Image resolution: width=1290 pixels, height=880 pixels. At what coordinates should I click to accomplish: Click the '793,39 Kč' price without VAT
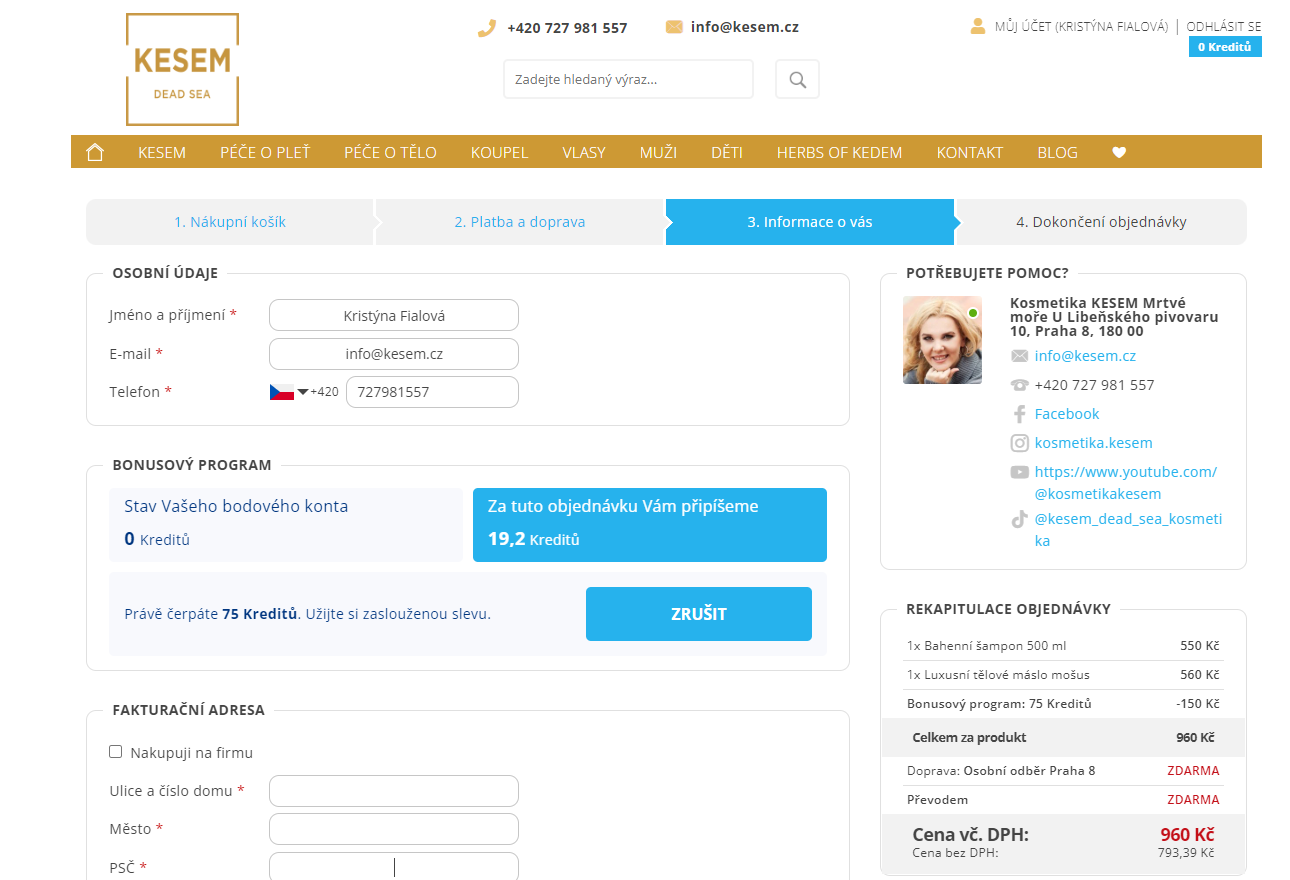pyautogui.click(x=1186, y=853)
